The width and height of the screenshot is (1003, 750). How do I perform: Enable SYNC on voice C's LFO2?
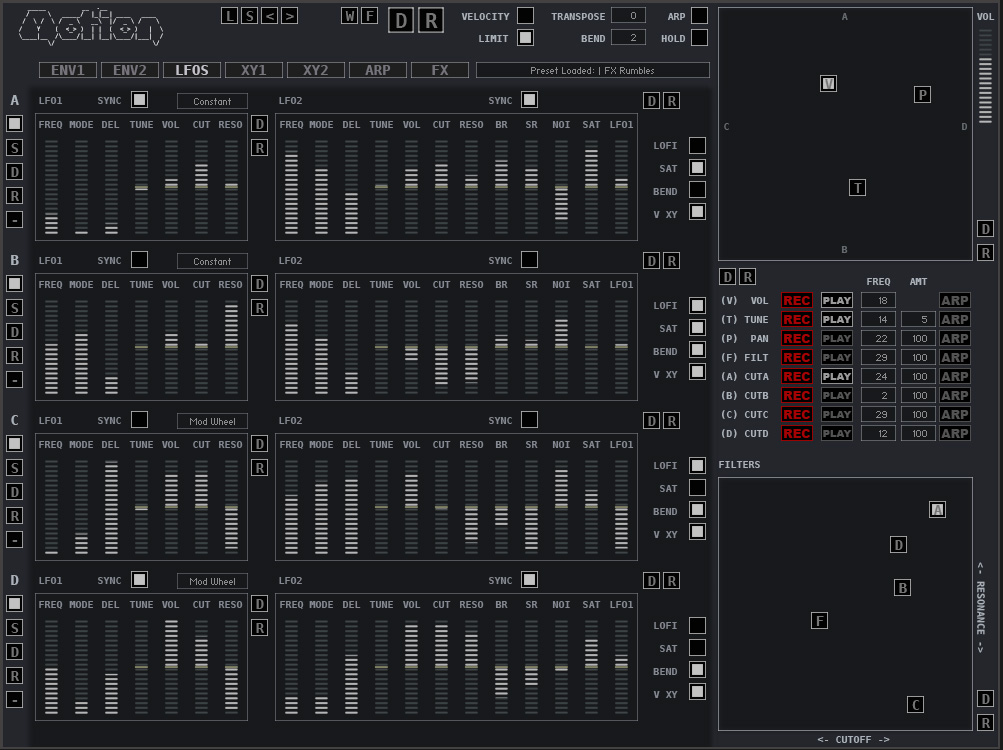point(529,420)
